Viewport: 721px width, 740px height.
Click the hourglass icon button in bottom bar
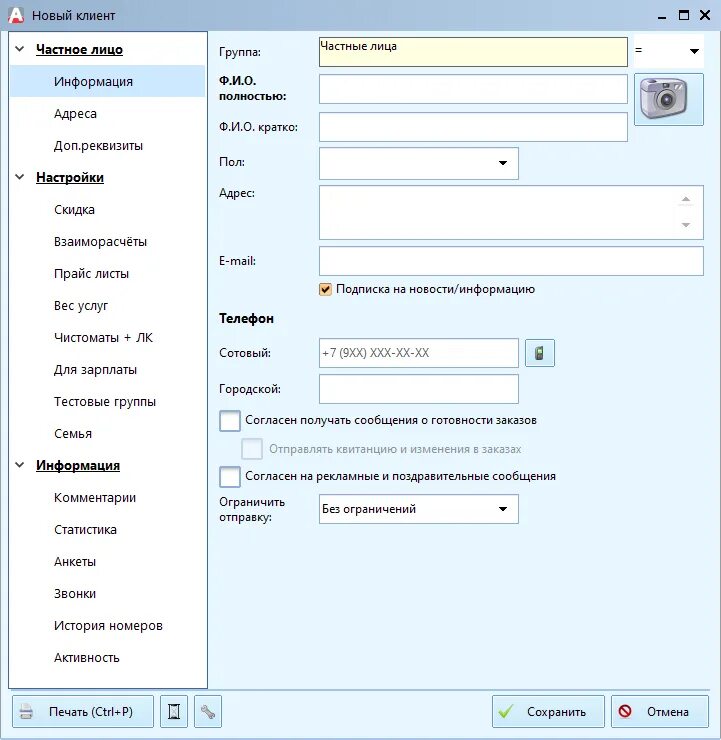pos(174,711)
